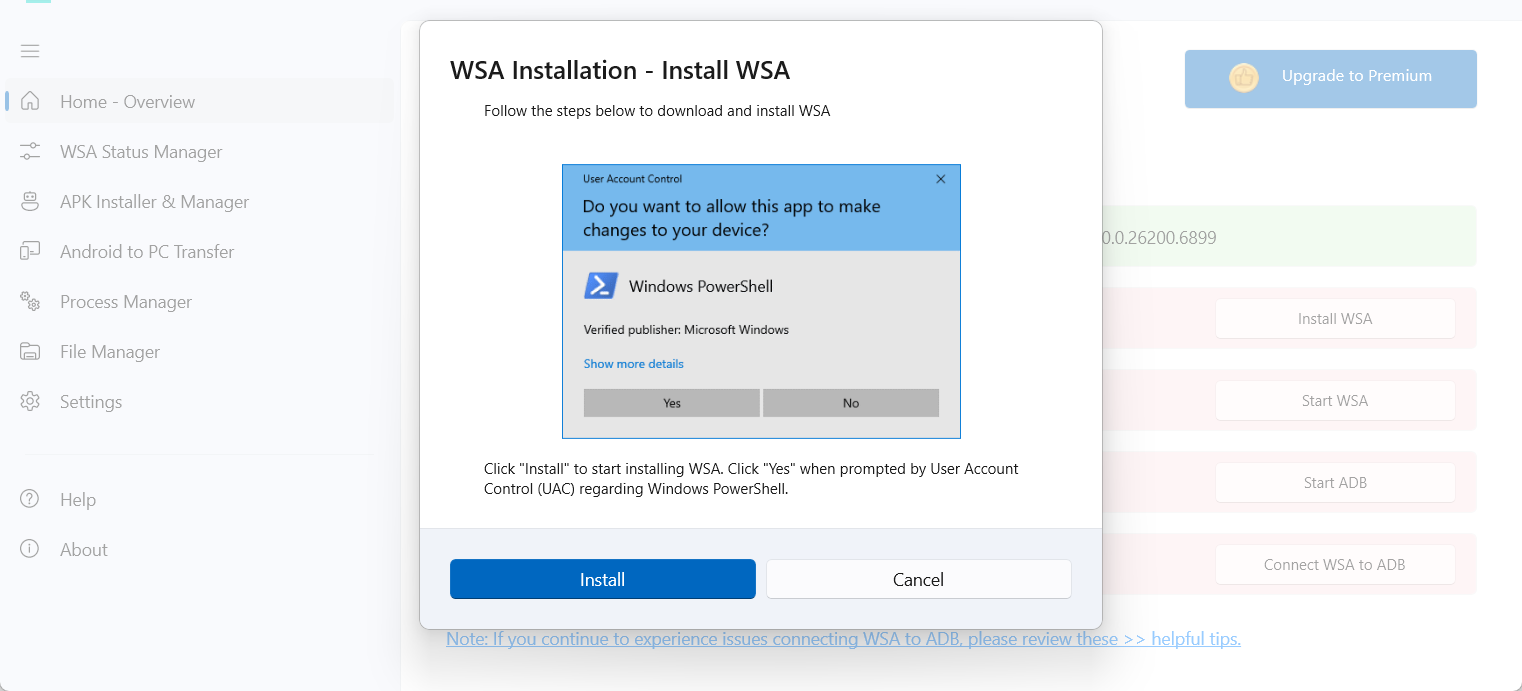Viewport: 1522px width, 691px height.
Task: Click the Android to PC Transfer icon
Action: coord(30,252)
